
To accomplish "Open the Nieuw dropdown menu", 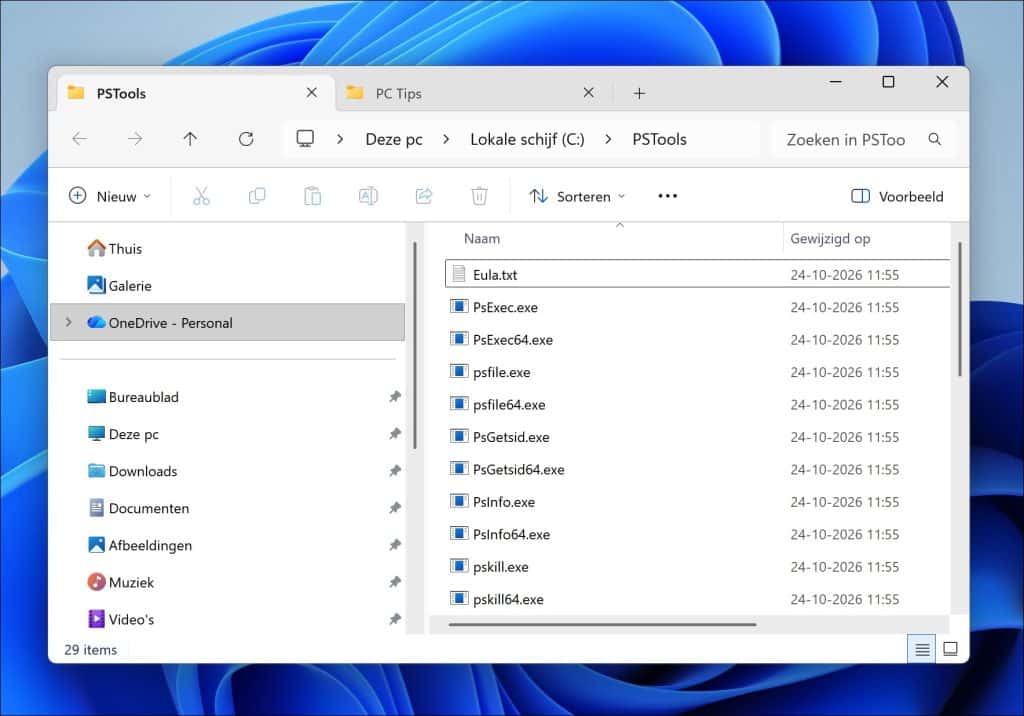I will (110, 196).
